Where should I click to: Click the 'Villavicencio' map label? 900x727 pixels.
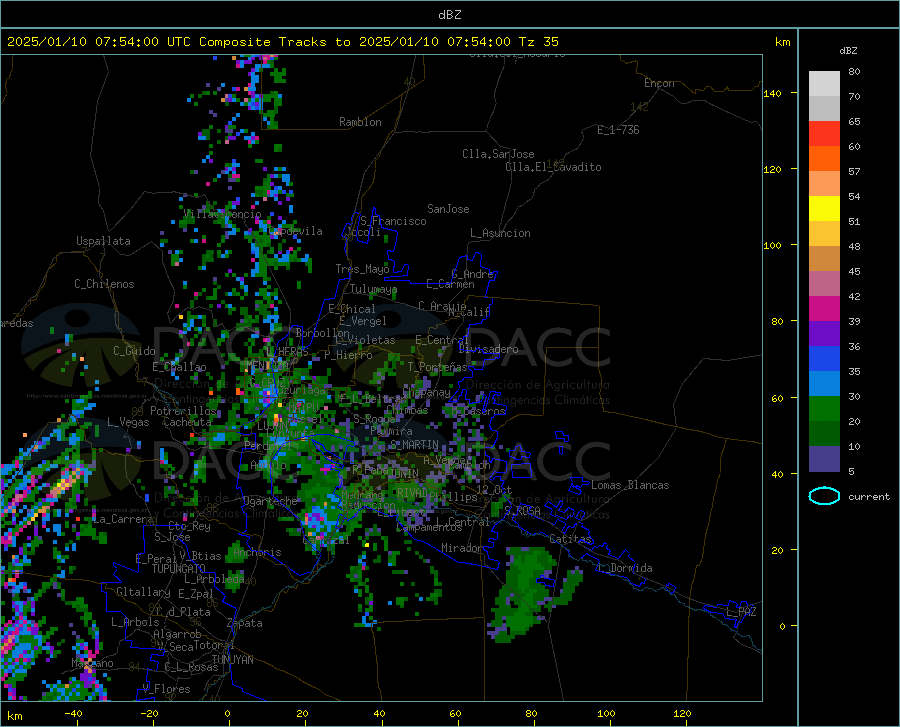click(222, 214)
